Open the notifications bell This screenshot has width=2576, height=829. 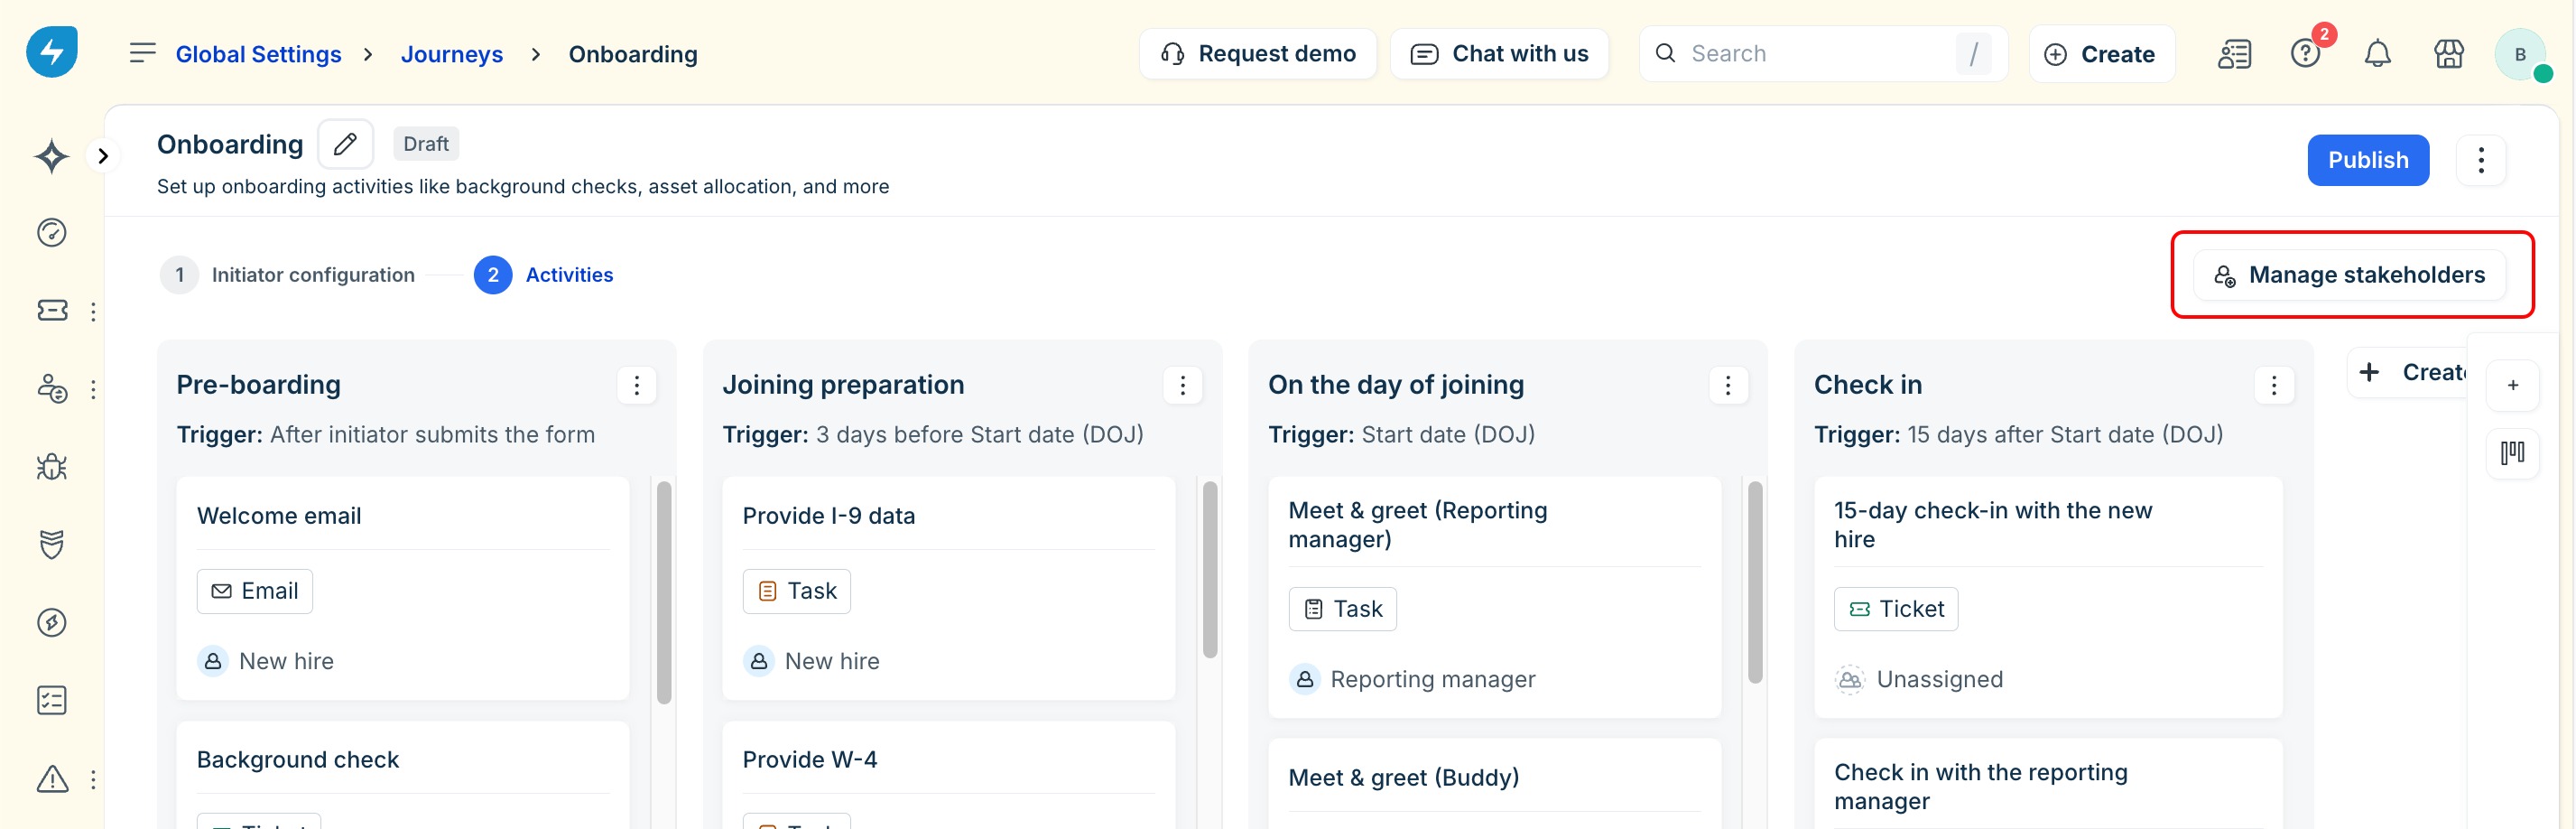[x=2376, y=54]
